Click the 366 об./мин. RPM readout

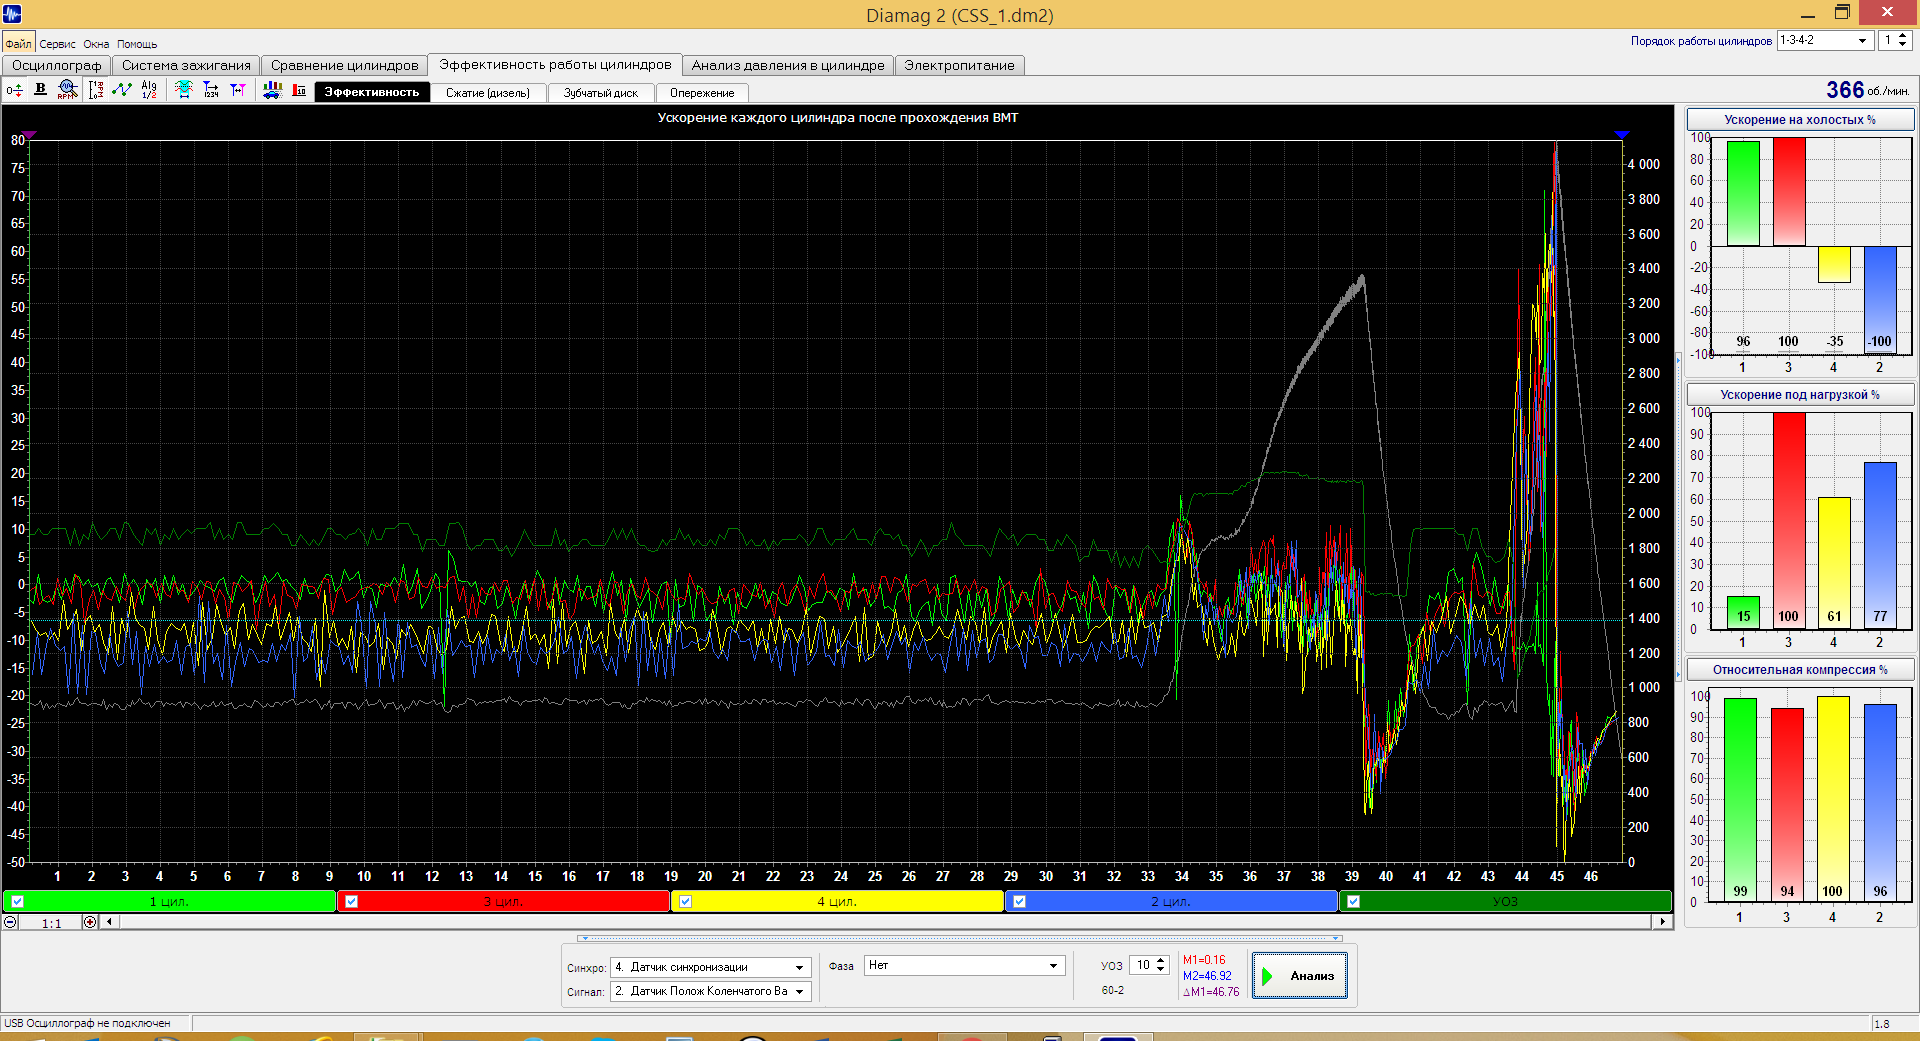[1868, 90]
